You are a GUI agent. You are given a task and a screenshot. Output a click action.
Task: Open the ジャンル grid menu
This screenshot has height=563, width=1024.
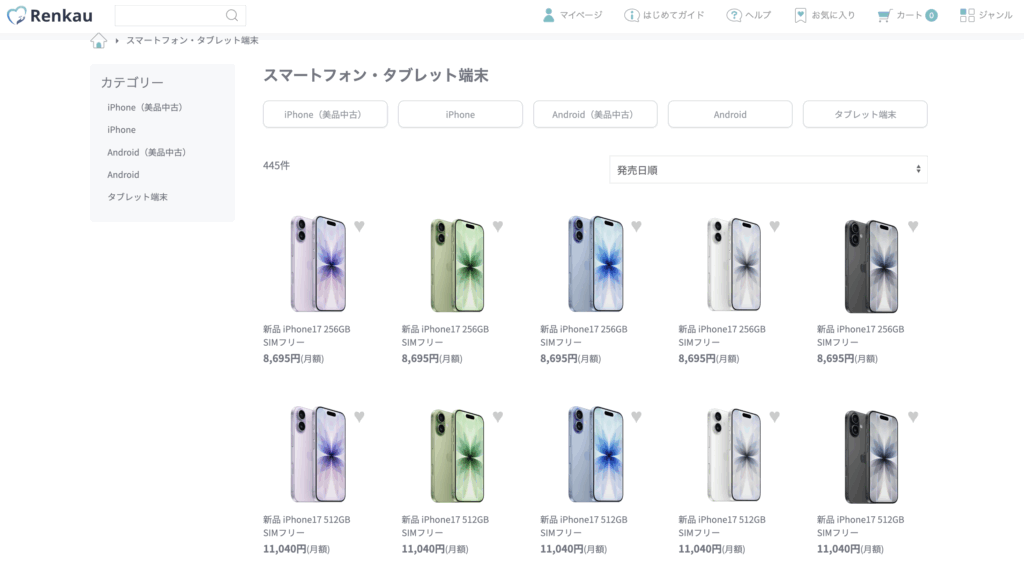point(985,15)
